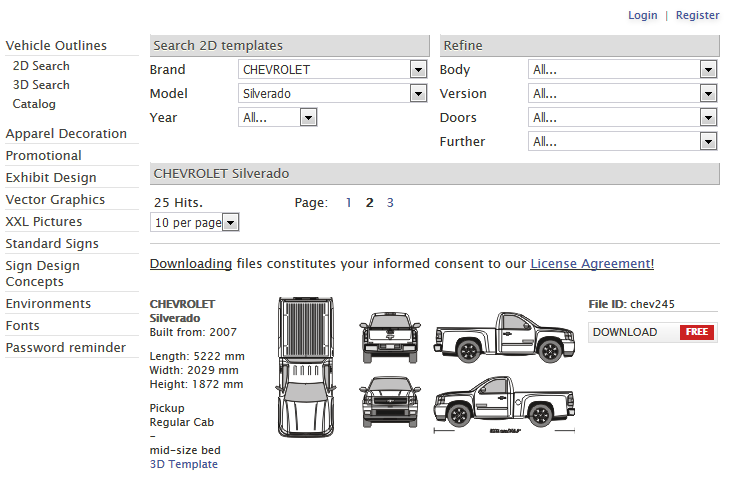Screen dimensions: 730x480
Task: Open the Brand dropdown showing CHEVROLET
Action: point(332,70)
